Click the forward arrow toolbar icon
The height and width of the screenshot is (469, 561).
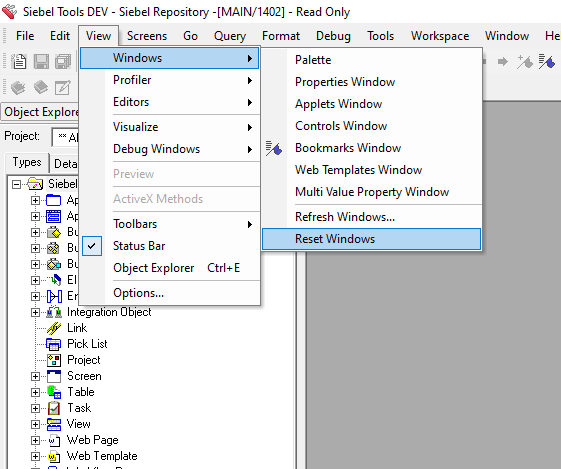pyautogui.click(x=503, y=62)
